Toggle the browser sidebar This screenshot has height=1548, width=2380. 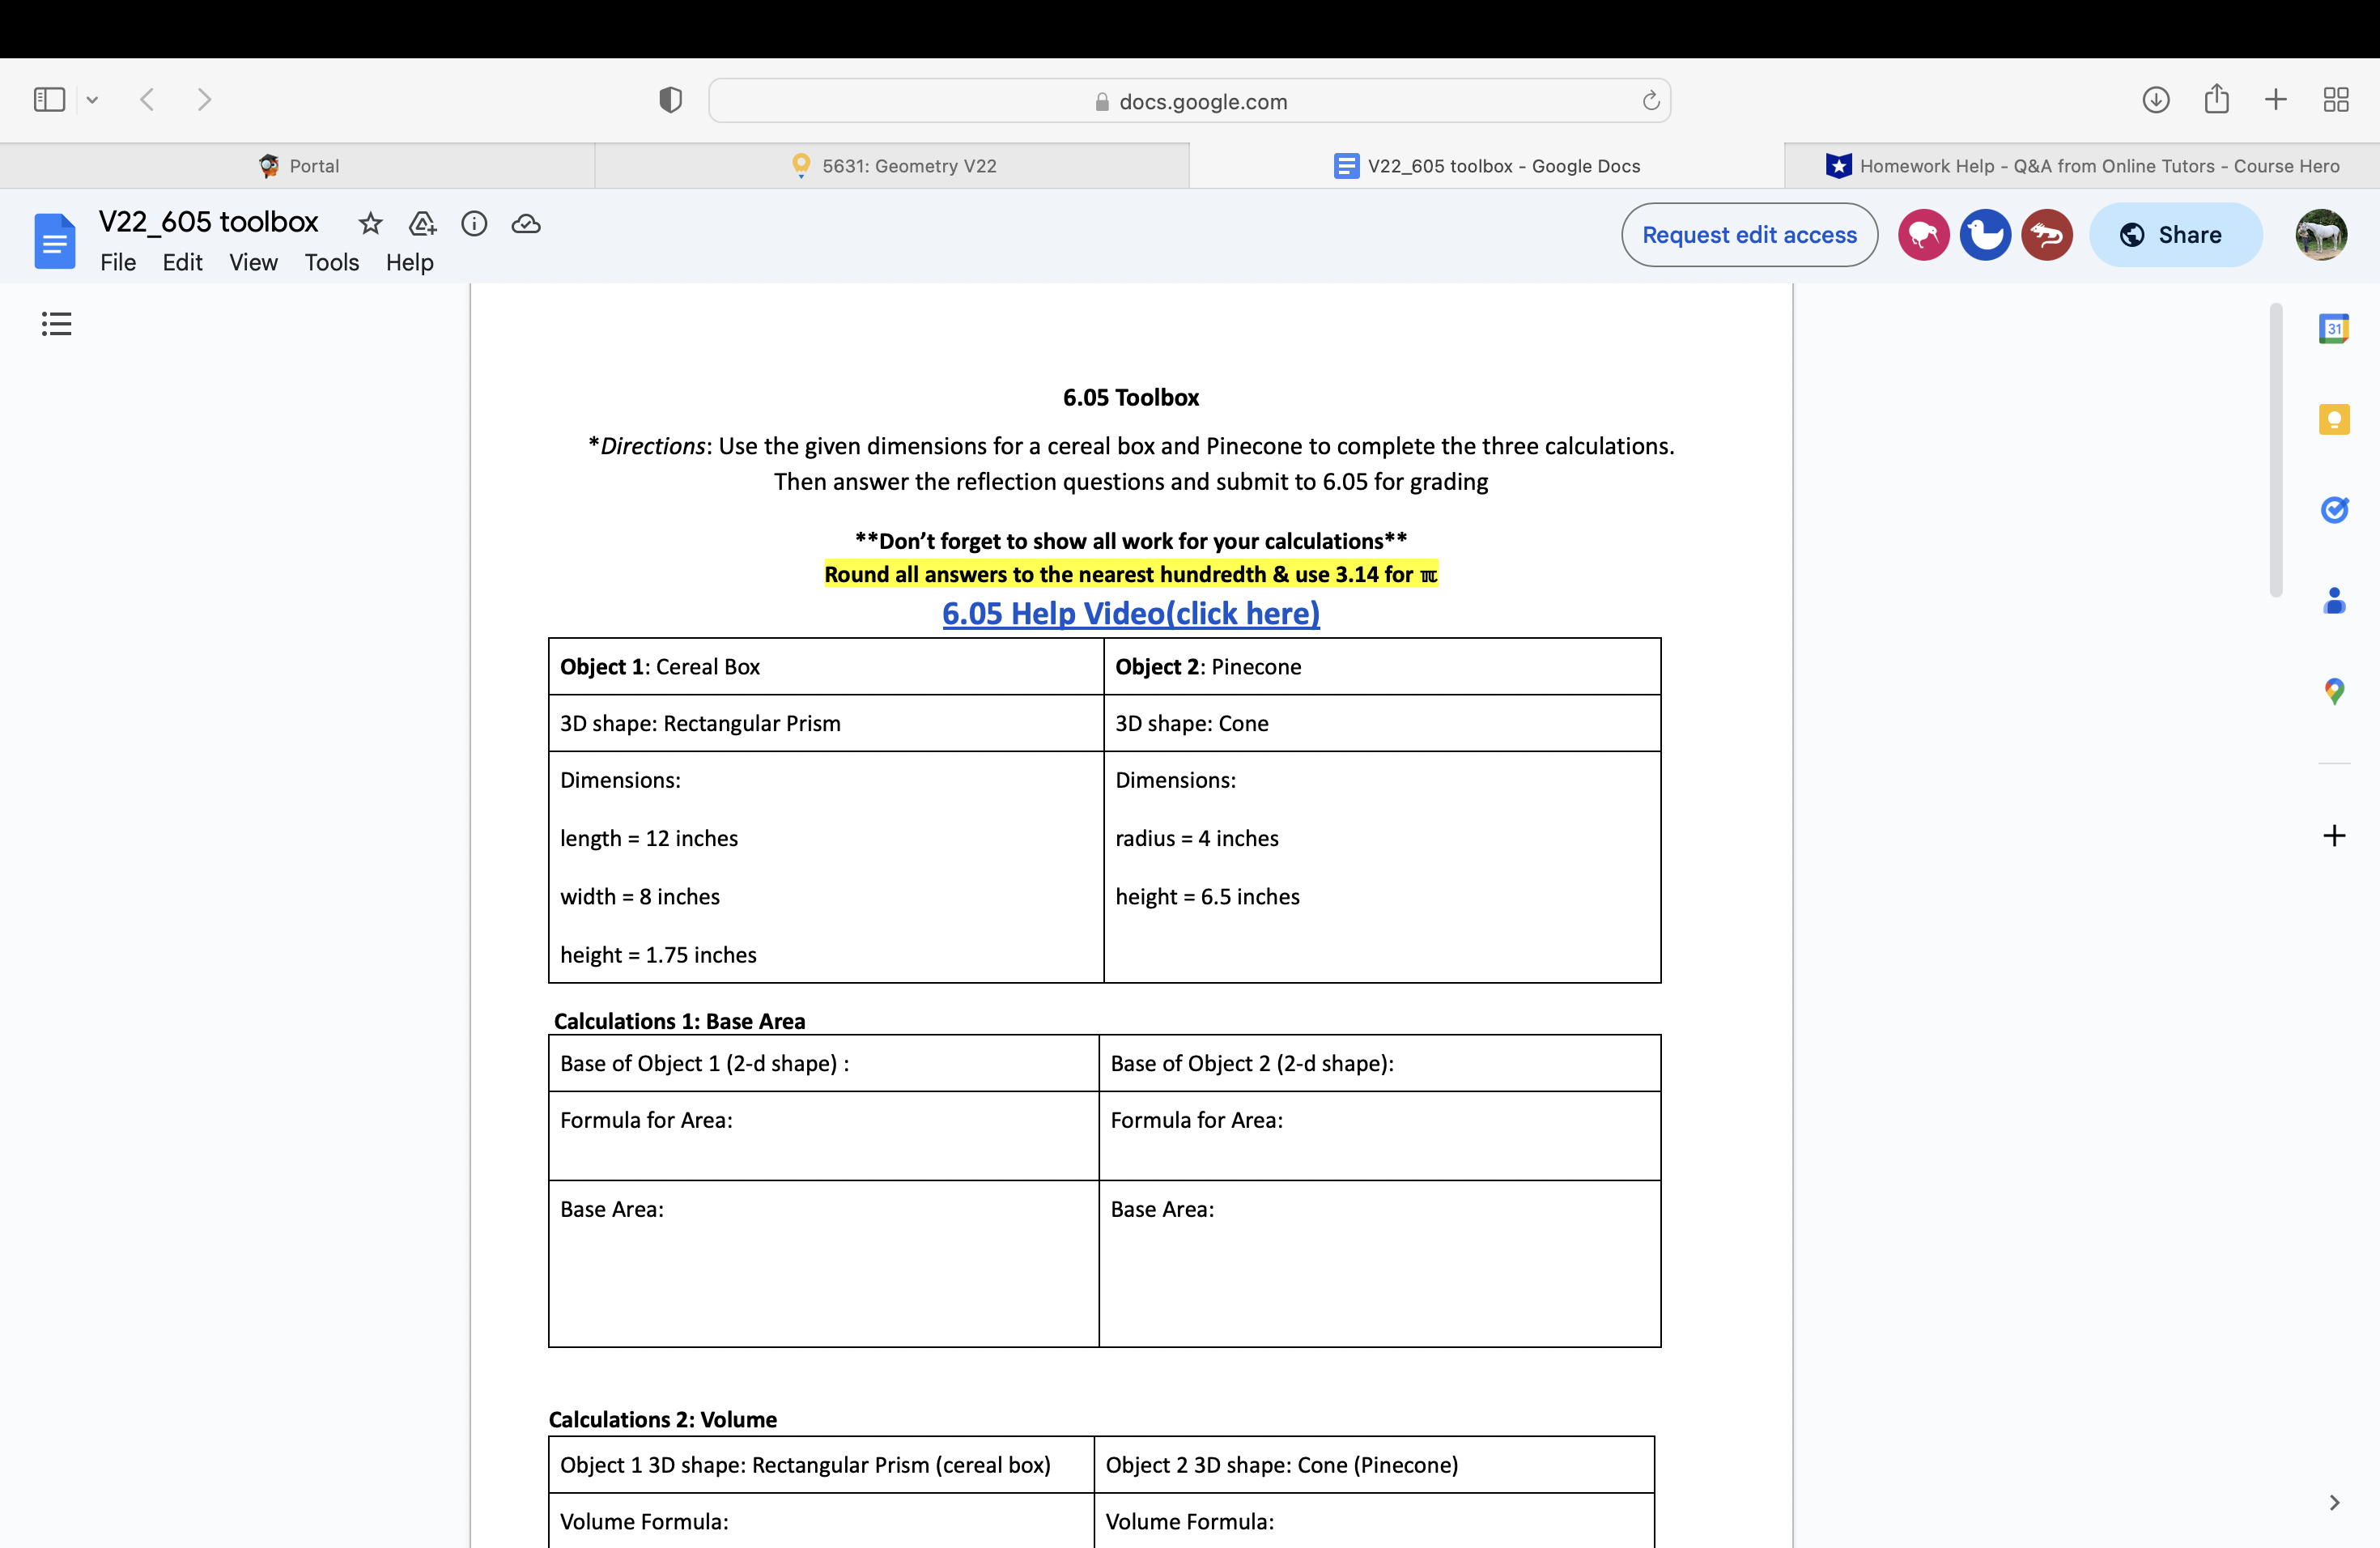[49, 99]
